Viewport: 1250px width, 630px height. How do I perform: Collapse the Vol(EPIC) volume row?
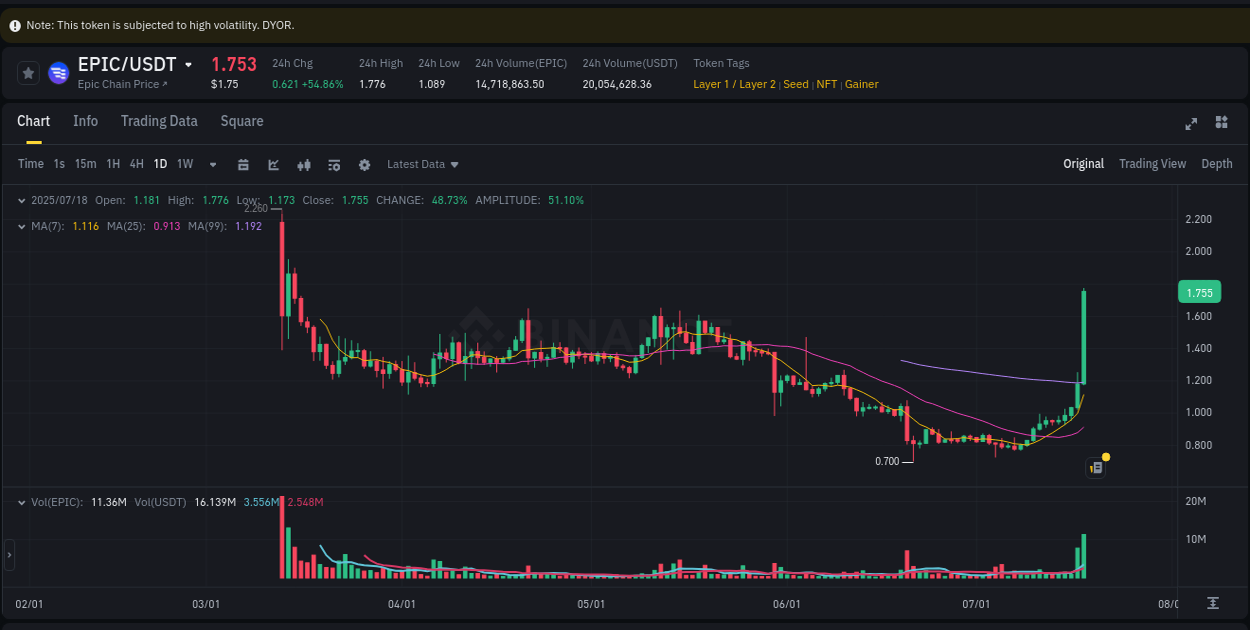pyautogui.click(x=21, y=502)
